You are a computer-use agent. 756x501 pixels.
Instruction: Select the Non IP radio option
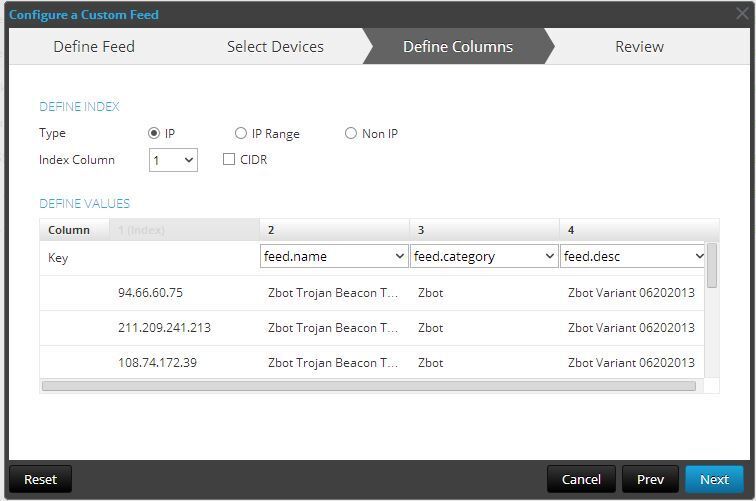click(x=351, y=133)
